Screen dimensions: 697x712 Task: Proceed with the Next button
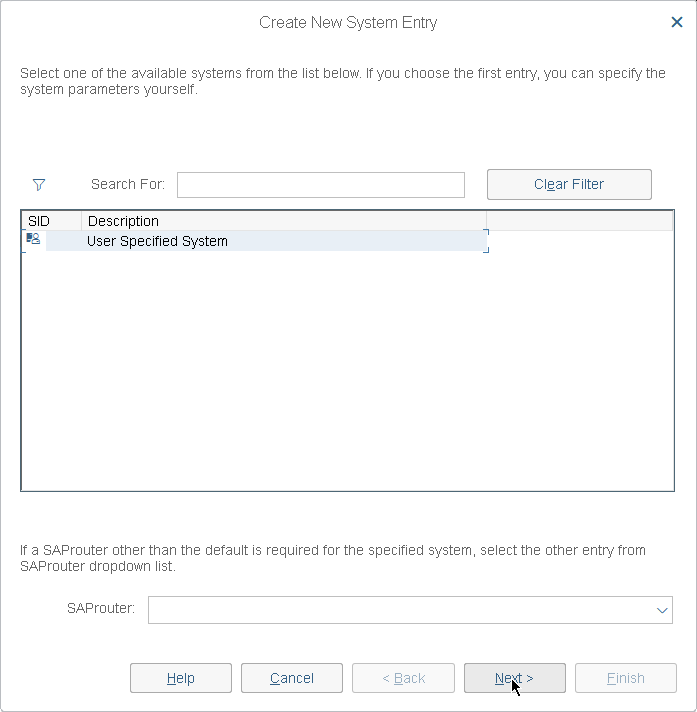pyautogui.click(x=514, y=678)
